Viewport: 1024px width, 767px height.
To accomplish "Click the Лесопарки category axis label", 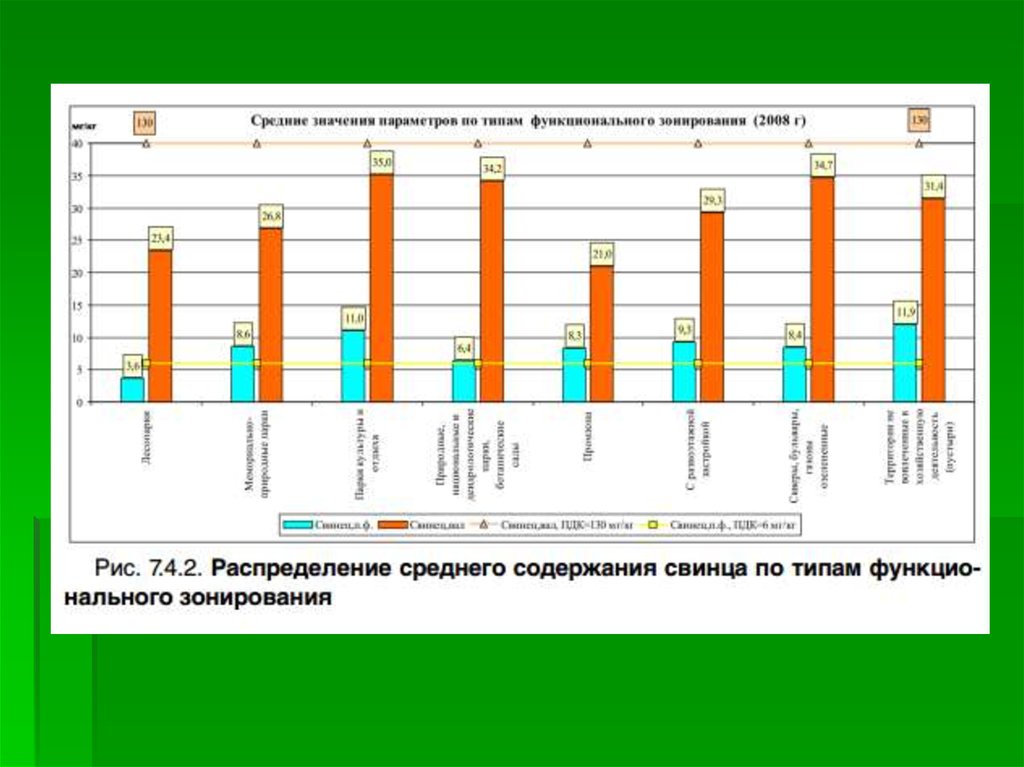I will click(x=146, y=435).
